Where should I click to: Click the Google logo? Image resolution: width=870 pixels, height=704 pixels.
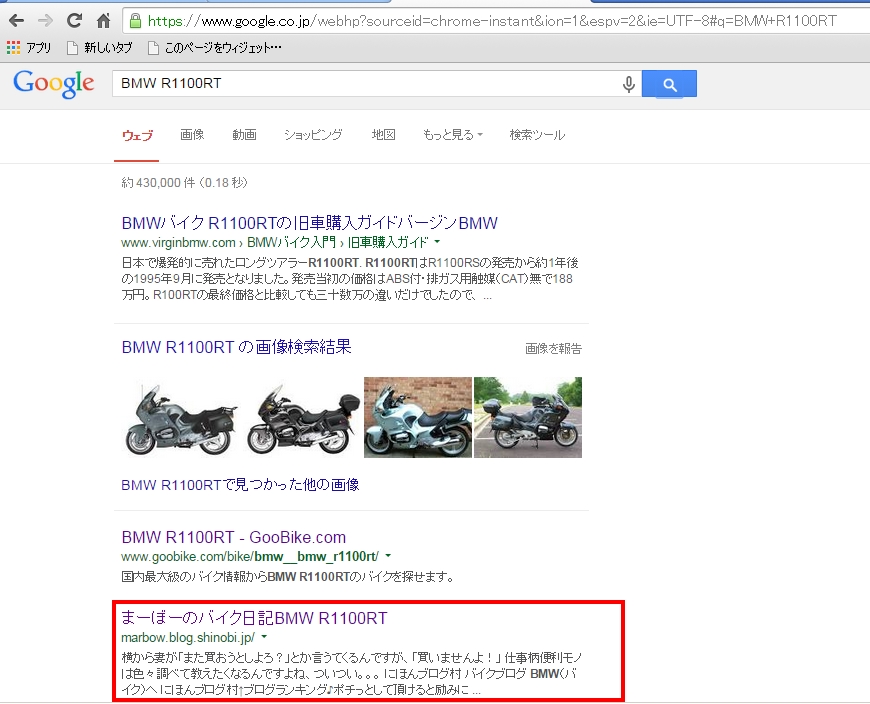click(x=54, y=84)
